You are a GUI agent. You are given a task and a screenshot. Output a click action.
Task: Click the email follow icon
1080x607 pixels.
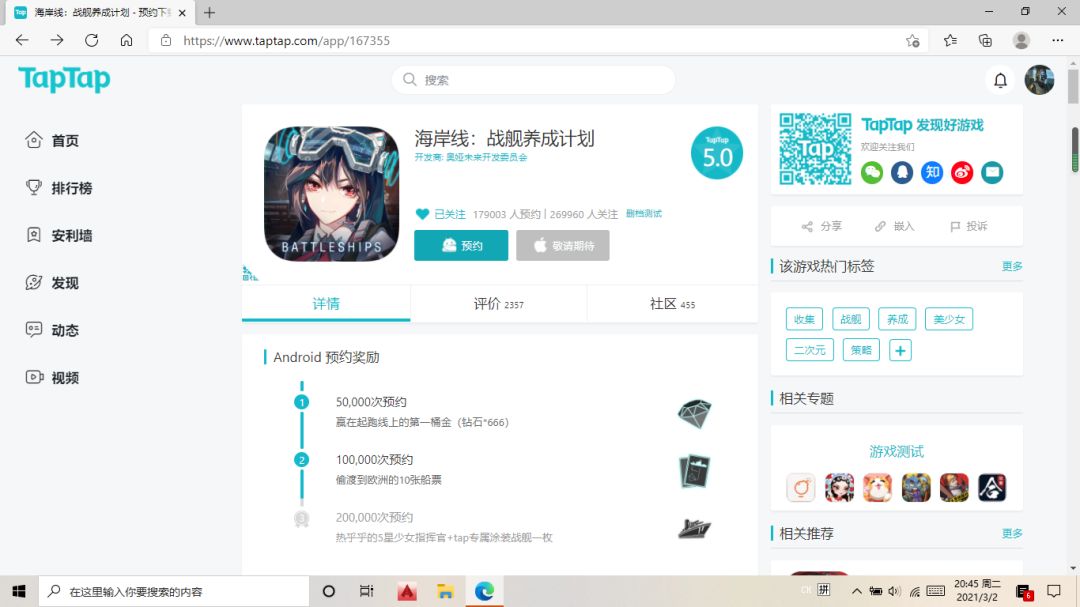pos(992,172)
